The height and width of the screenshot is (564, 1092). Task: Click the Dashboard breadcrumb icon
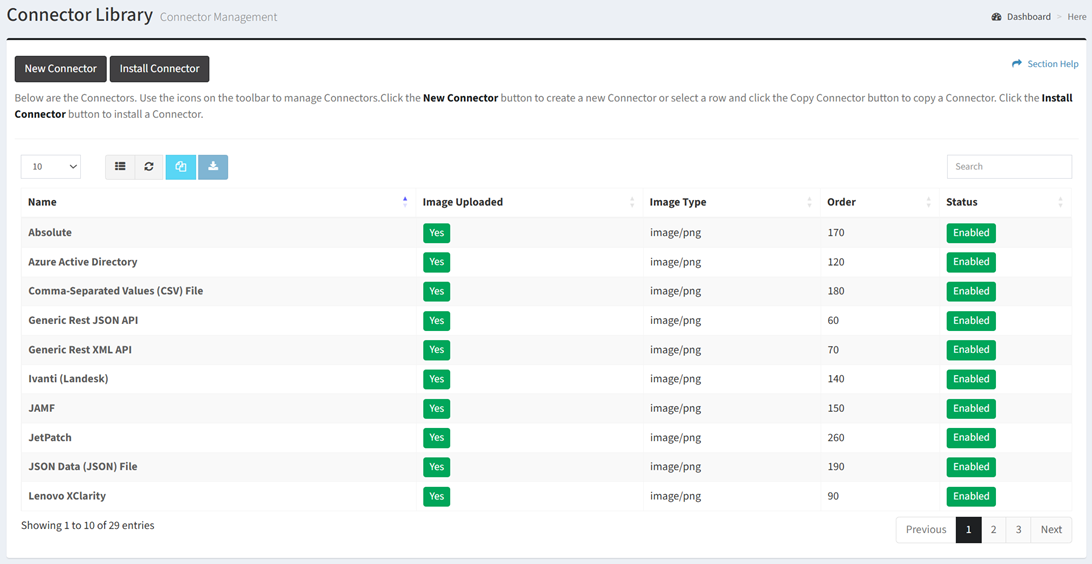point(997,17)
